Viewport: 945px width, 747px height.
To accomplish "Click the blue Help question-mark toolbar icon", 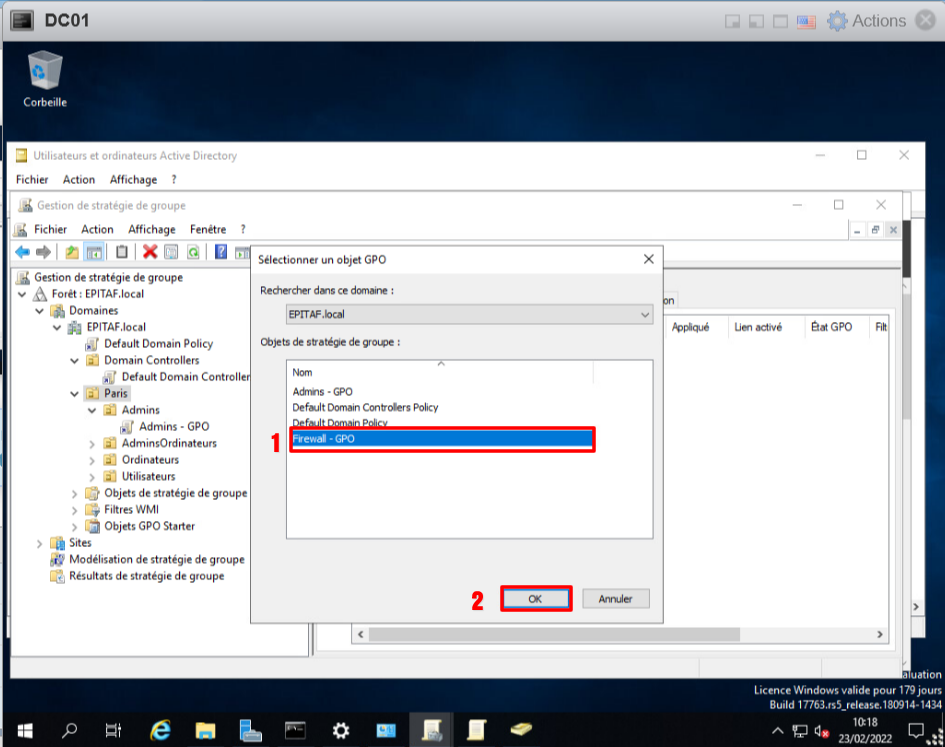I will click(x=221, y=252).
